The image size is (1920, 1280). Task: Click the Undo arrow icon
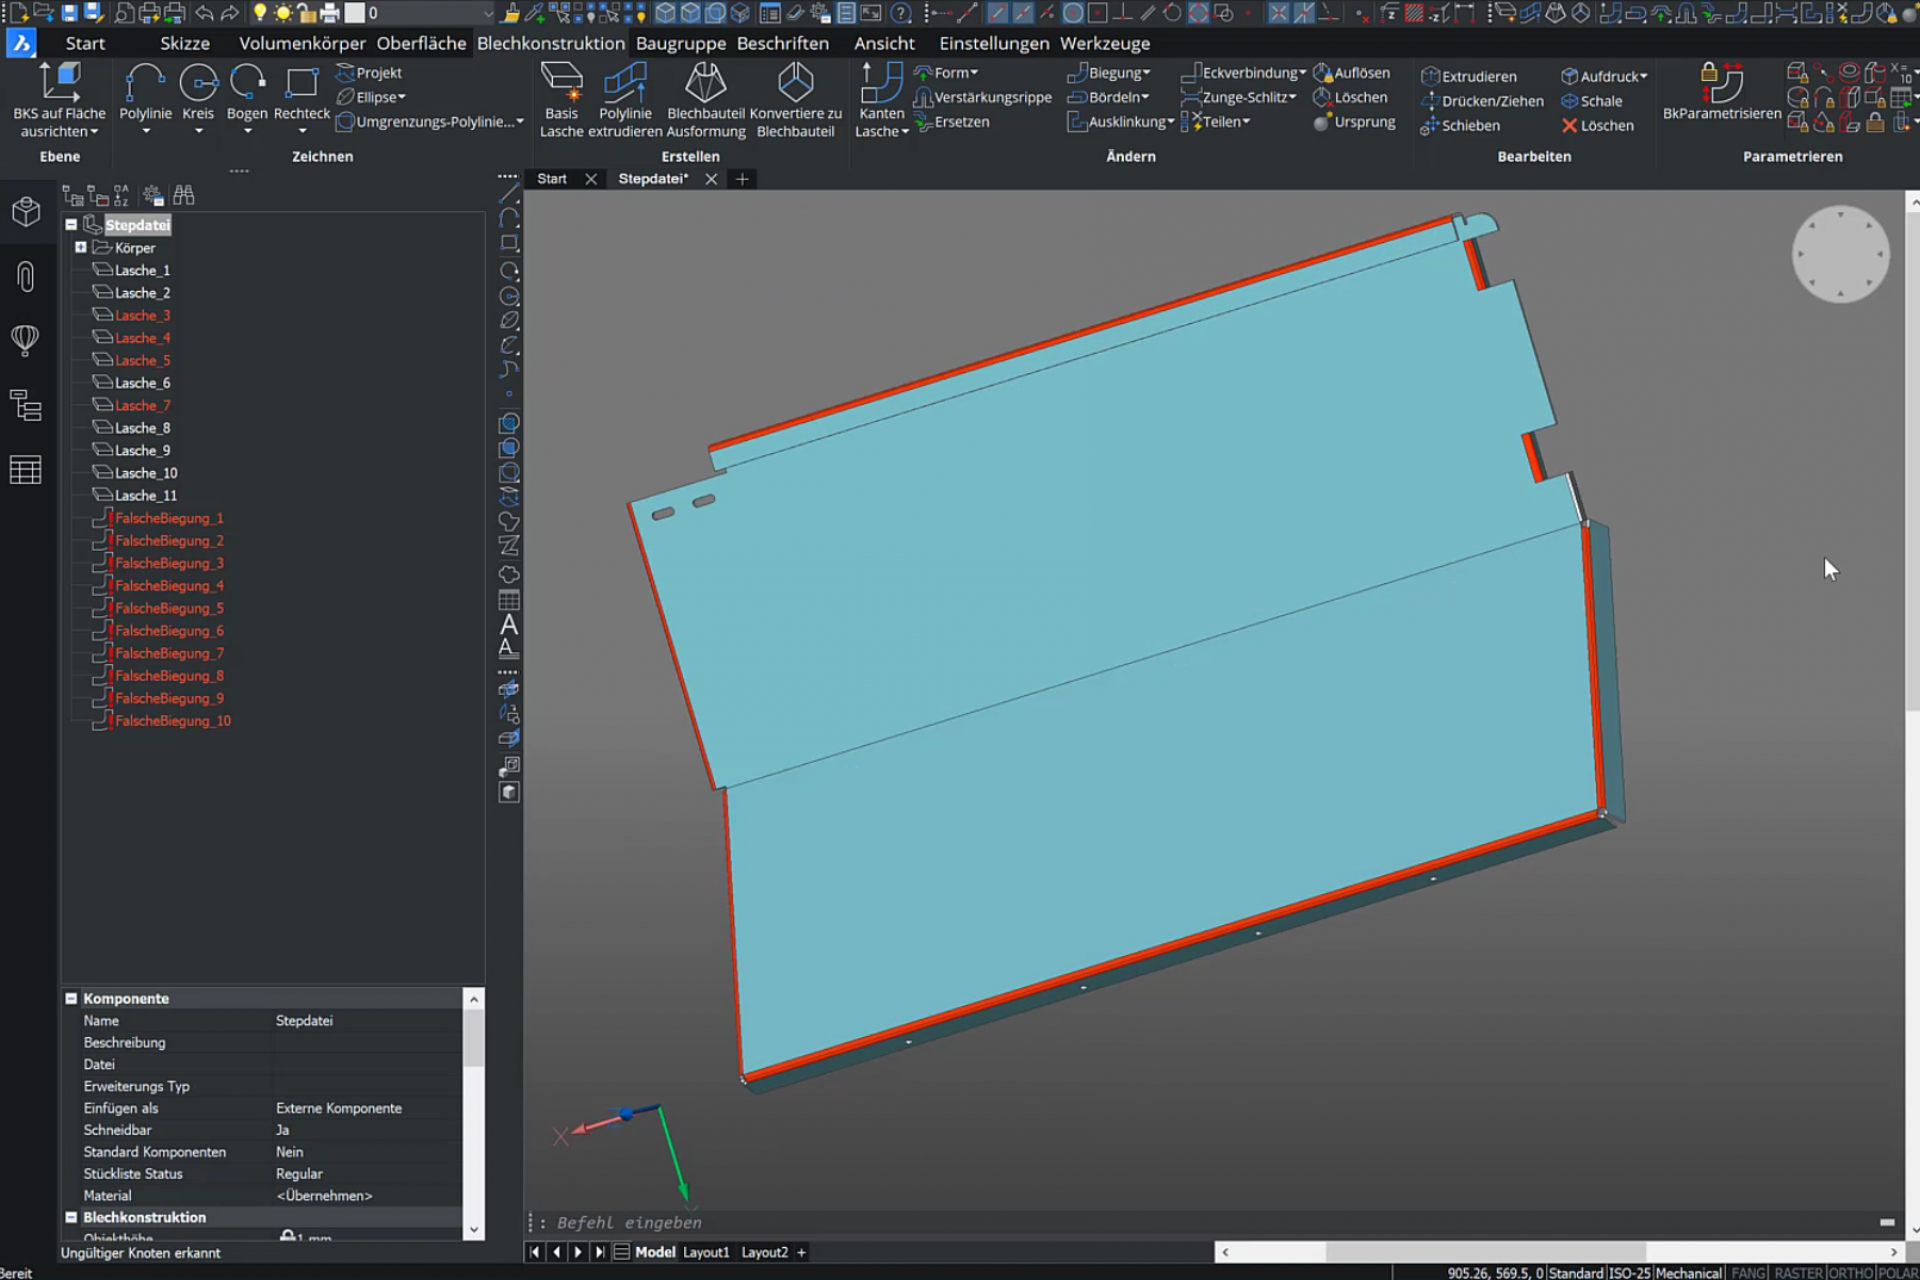point(204,13)
